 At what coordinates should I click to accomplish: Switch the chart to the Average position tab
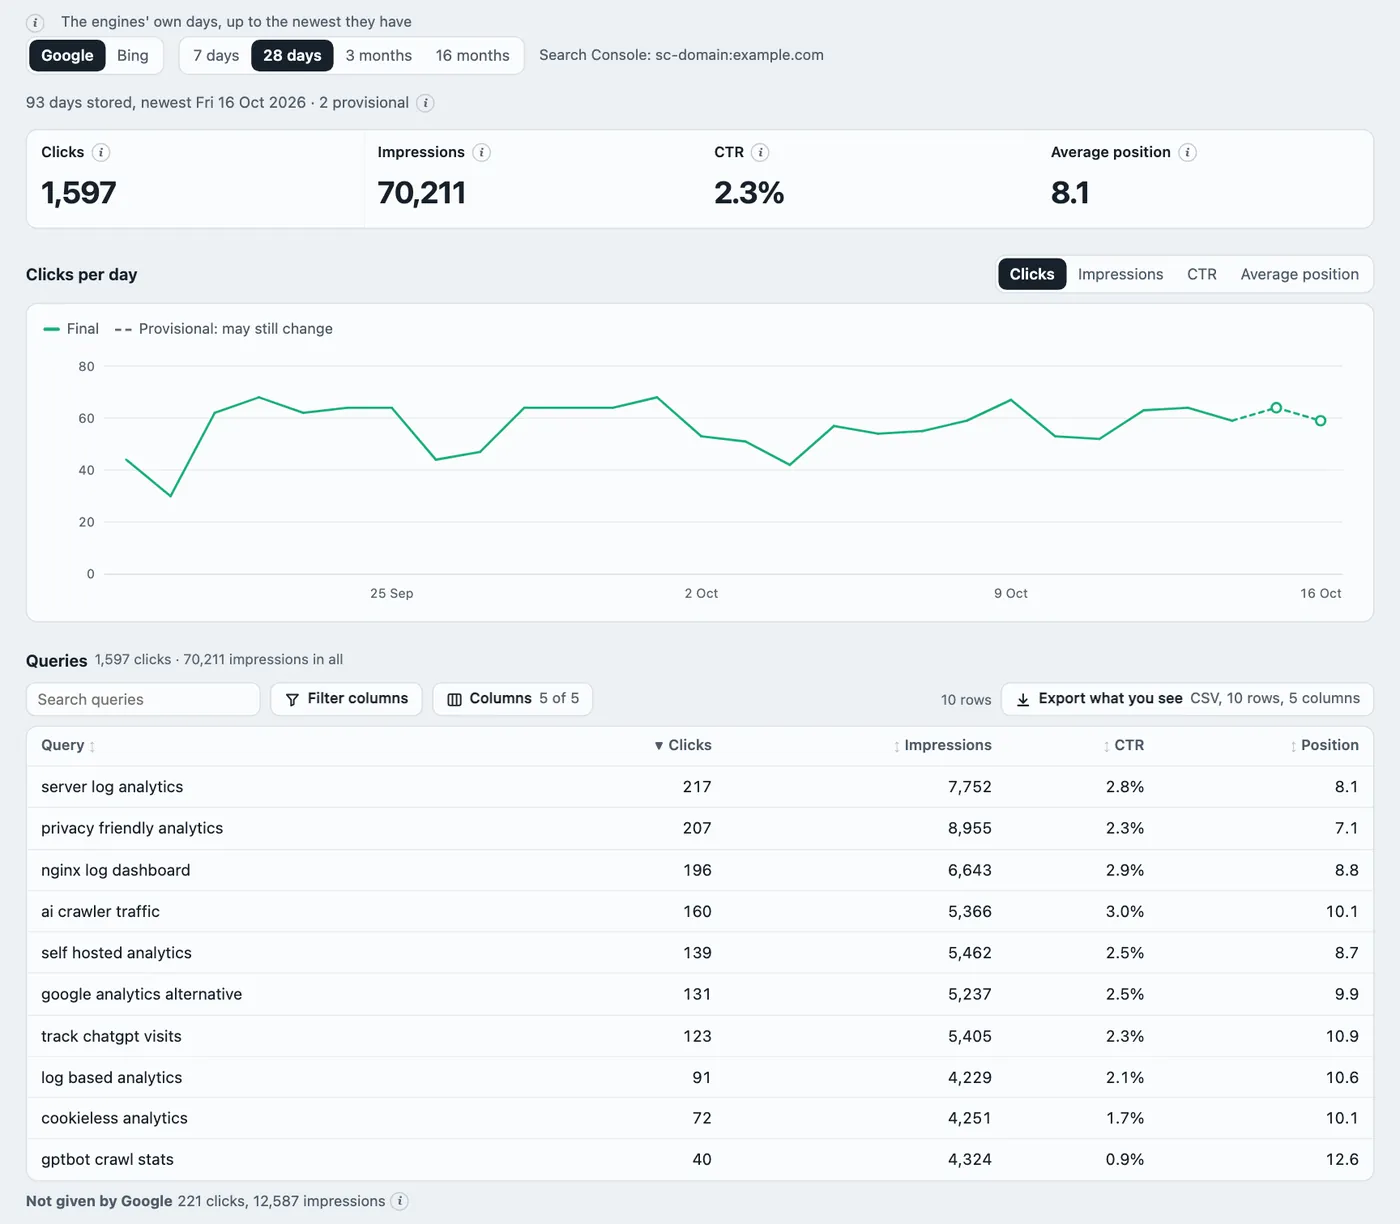point(1300,274)
